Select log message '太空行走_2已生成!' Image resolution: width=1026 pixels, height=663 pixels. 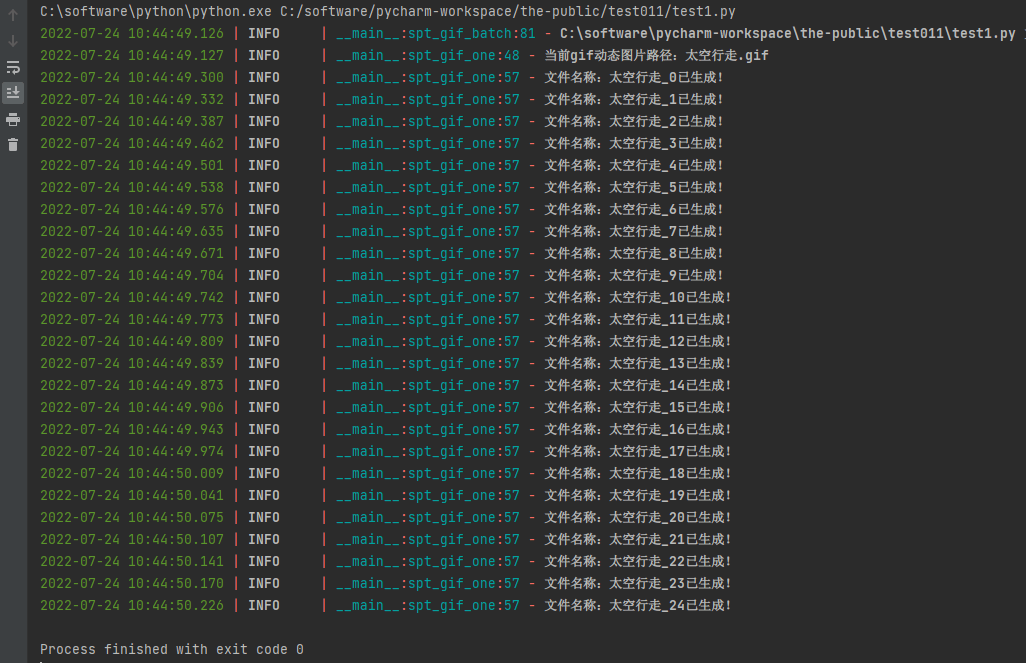point(666,122)
